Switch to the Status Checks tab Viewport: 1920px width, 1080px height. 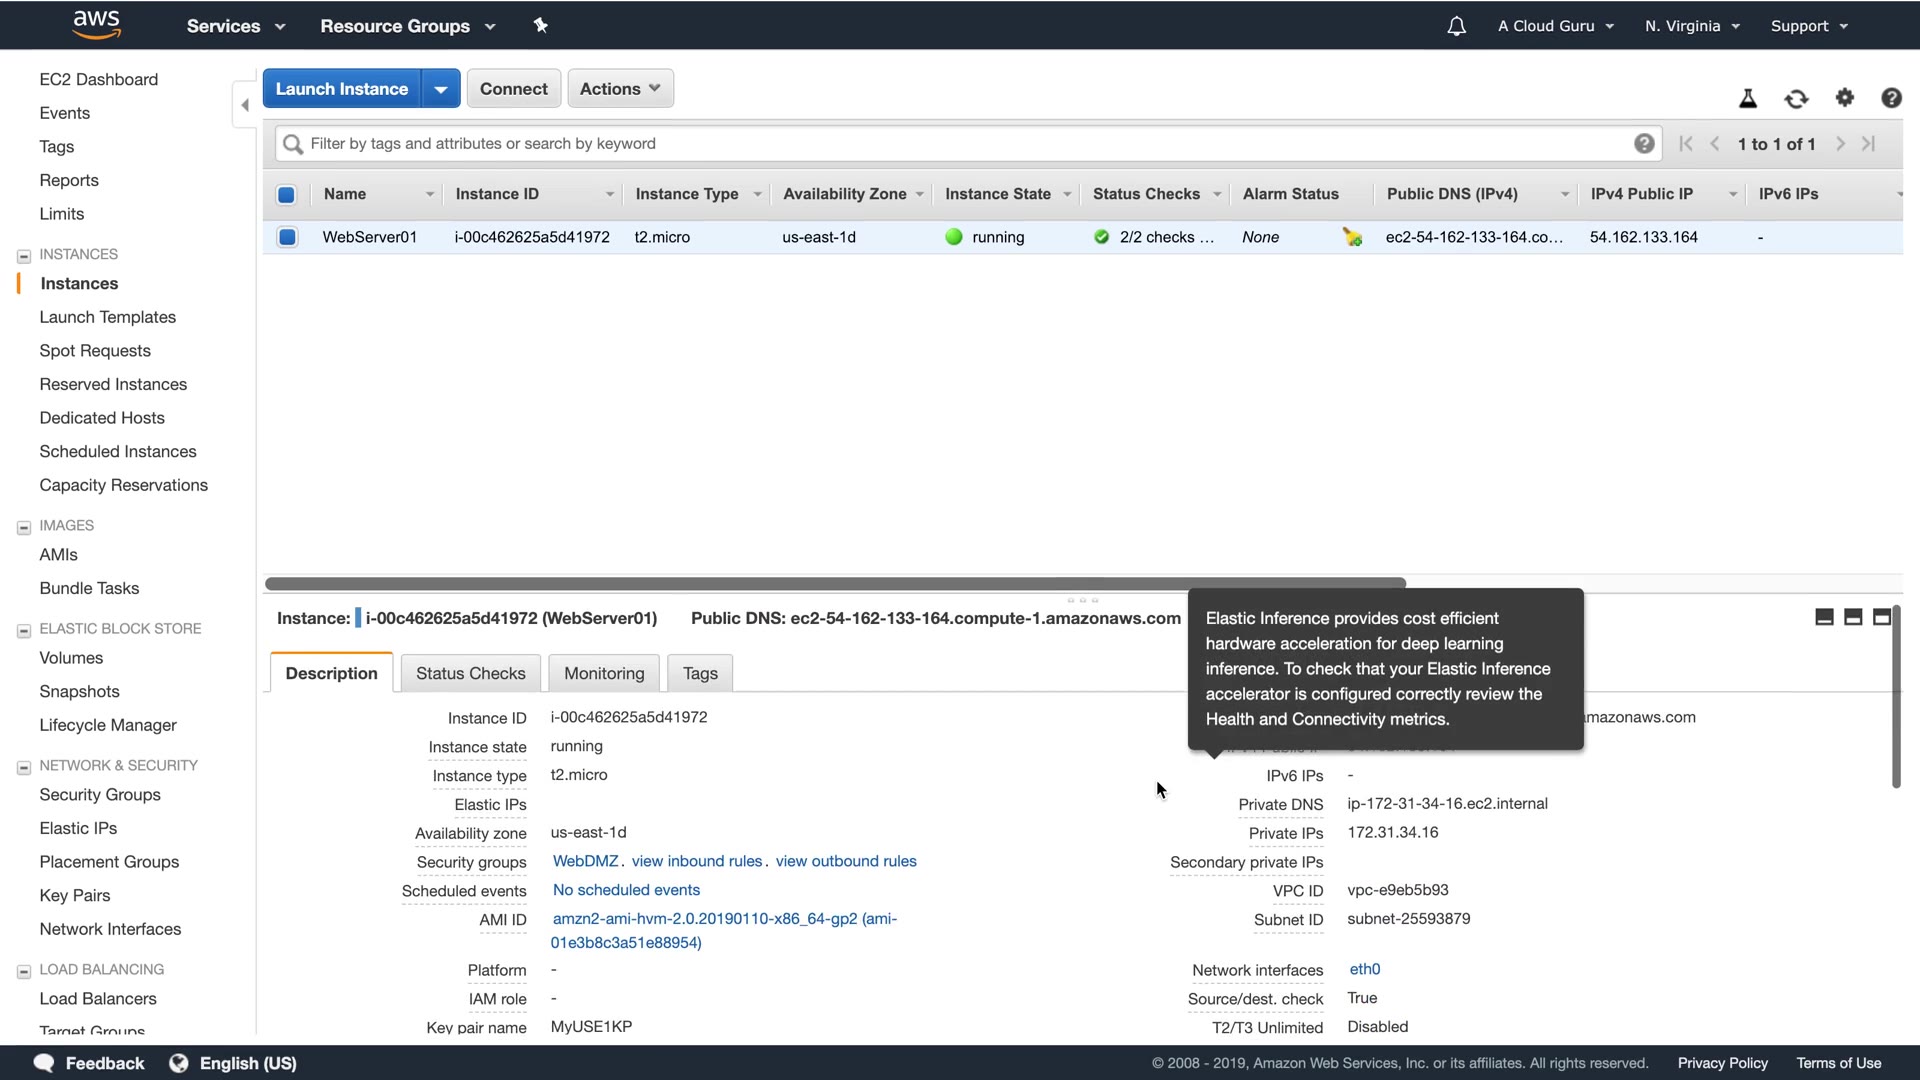[470, 673]
